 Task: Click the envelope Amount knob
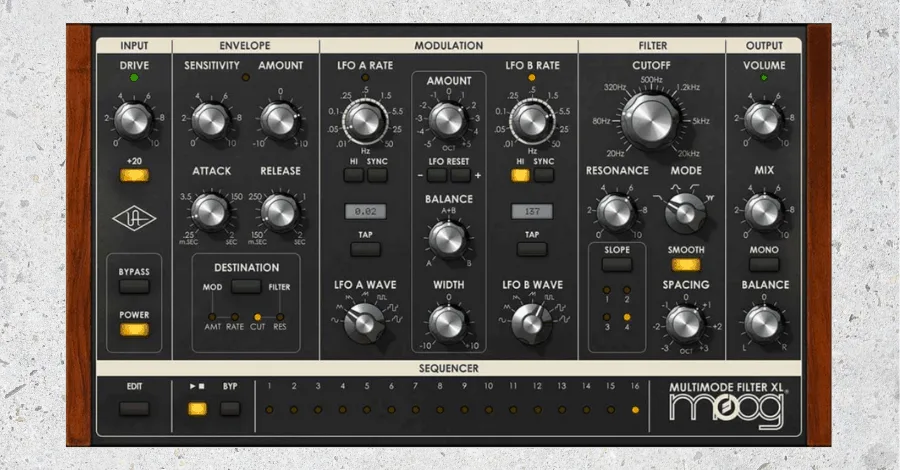[280, 122]
